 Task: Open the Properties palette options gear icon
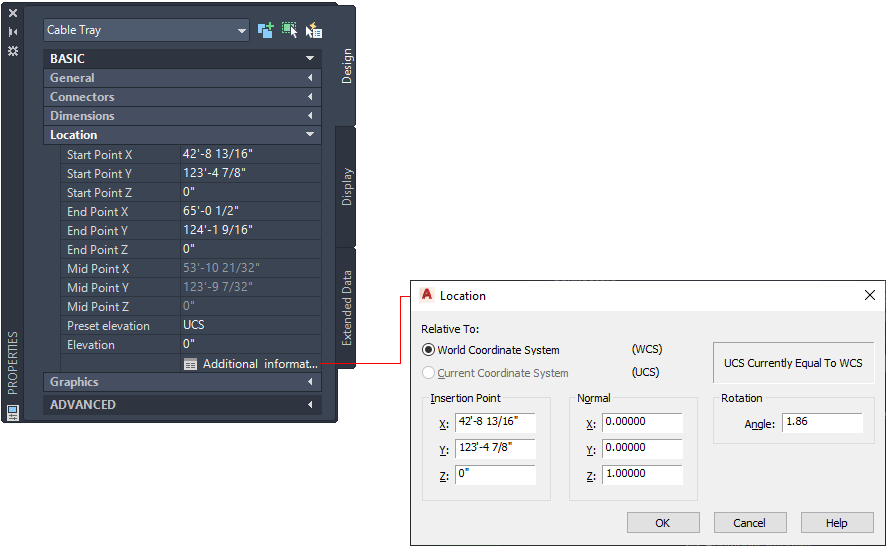tap(12, 51)
